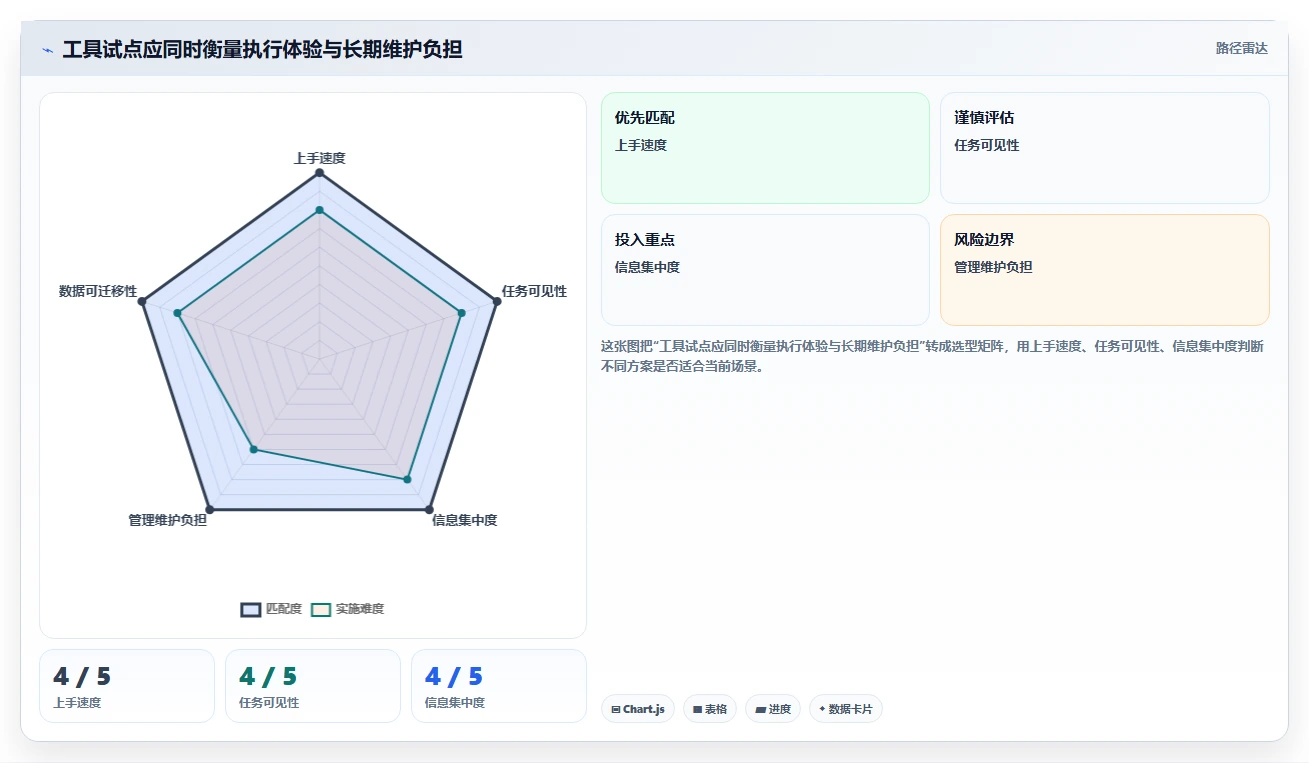Toggle the 匹配度 legend swatch
Viewport: 1309px width, 763px height.
(251, 609)
